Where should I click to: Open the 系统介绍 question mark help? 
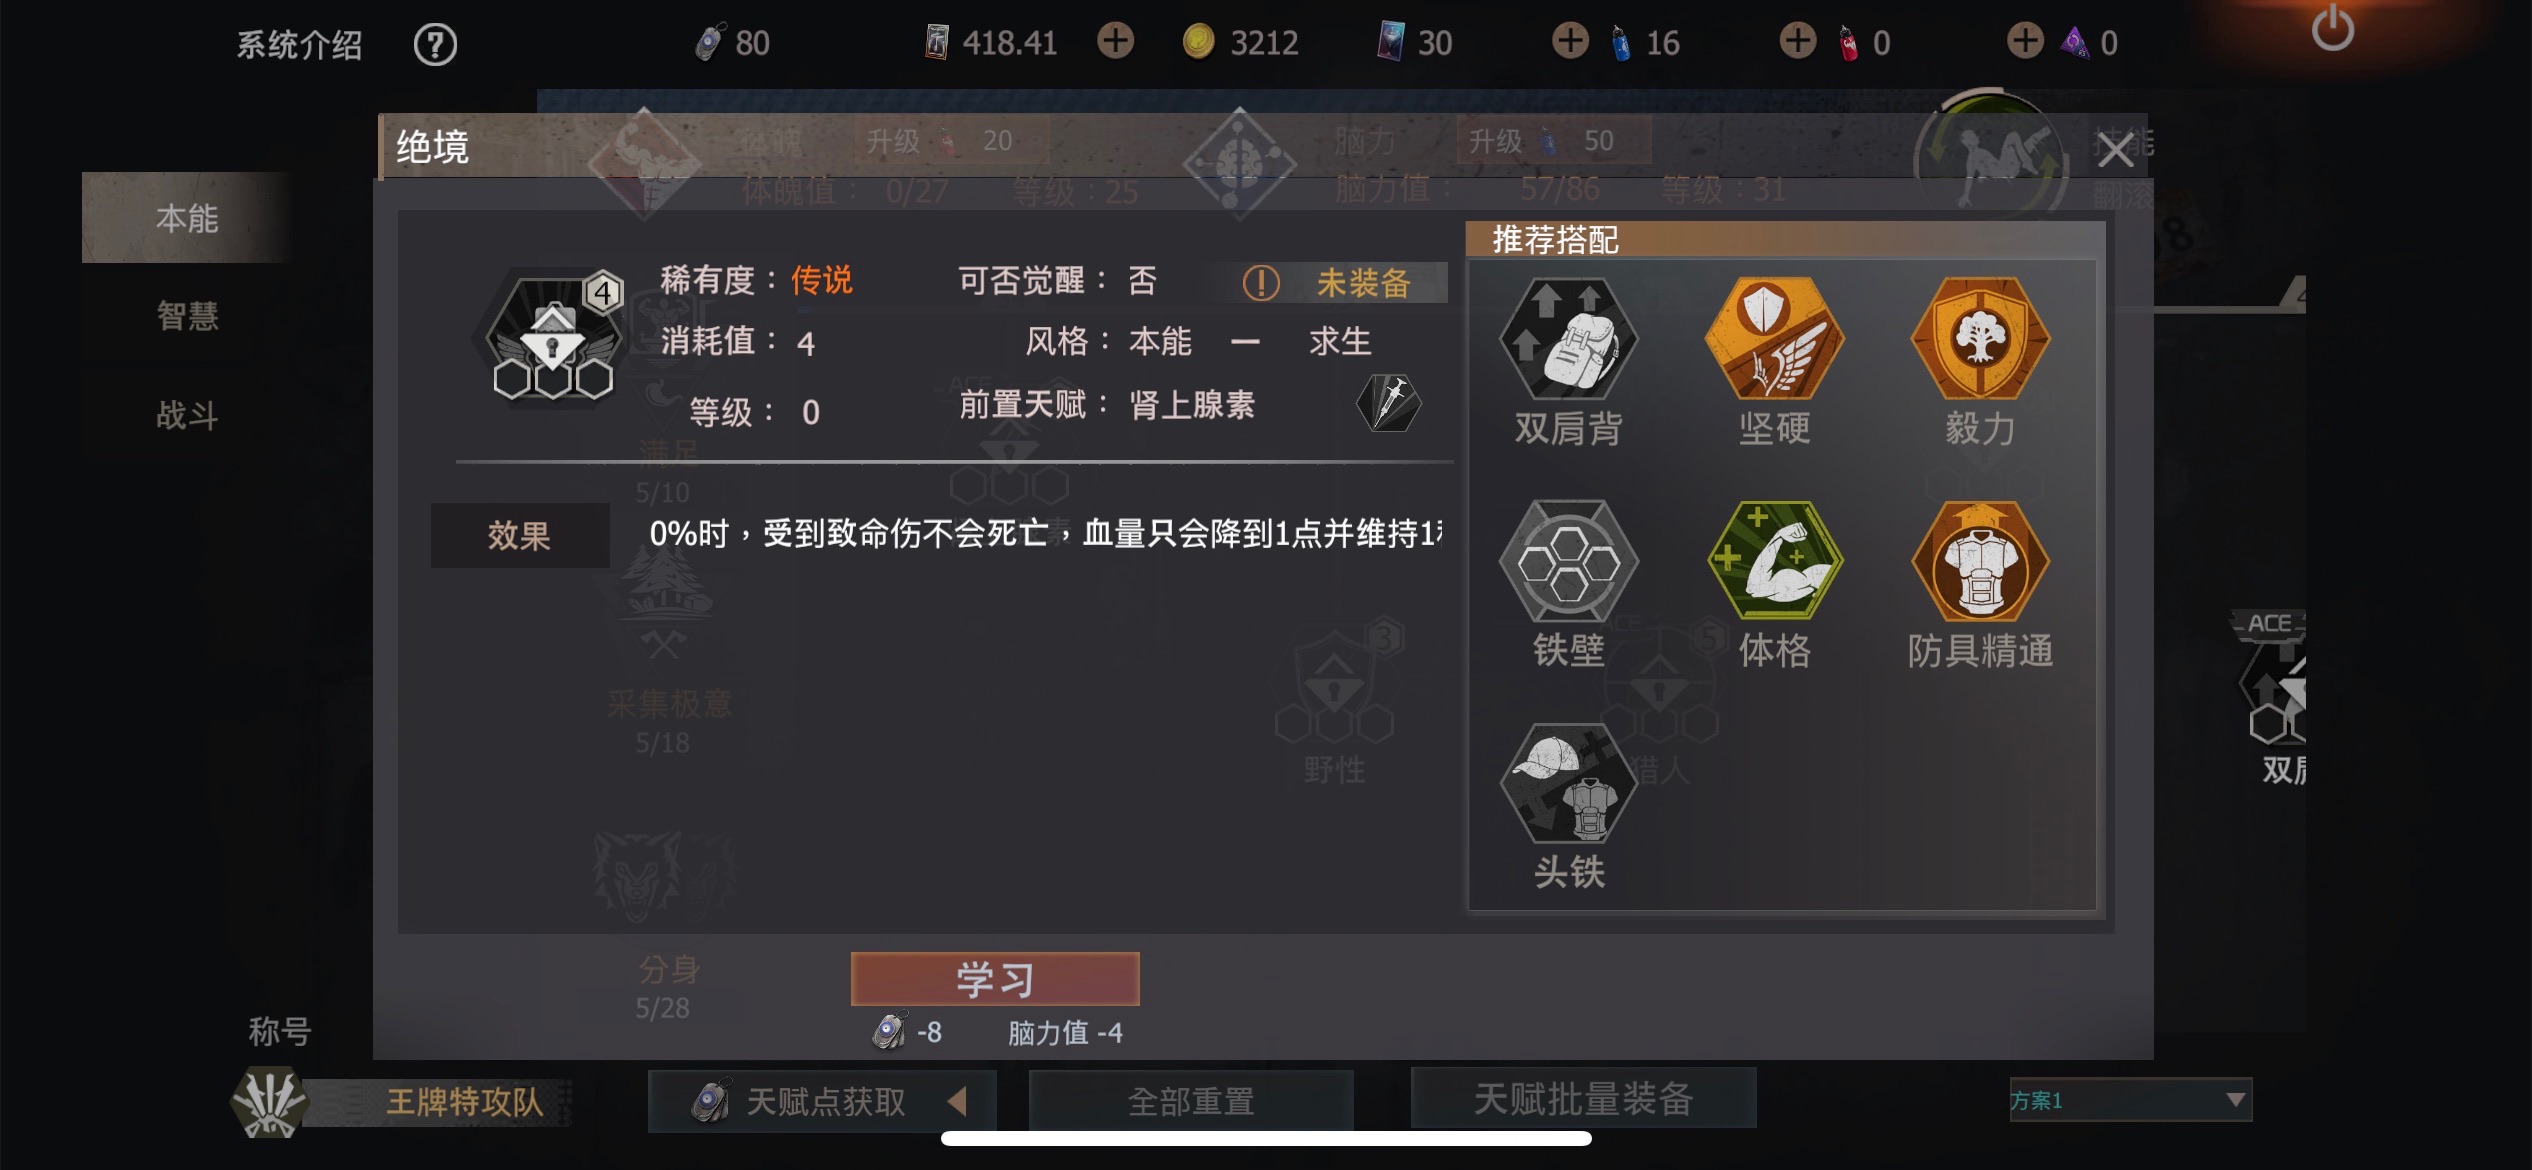pos(435,44)
